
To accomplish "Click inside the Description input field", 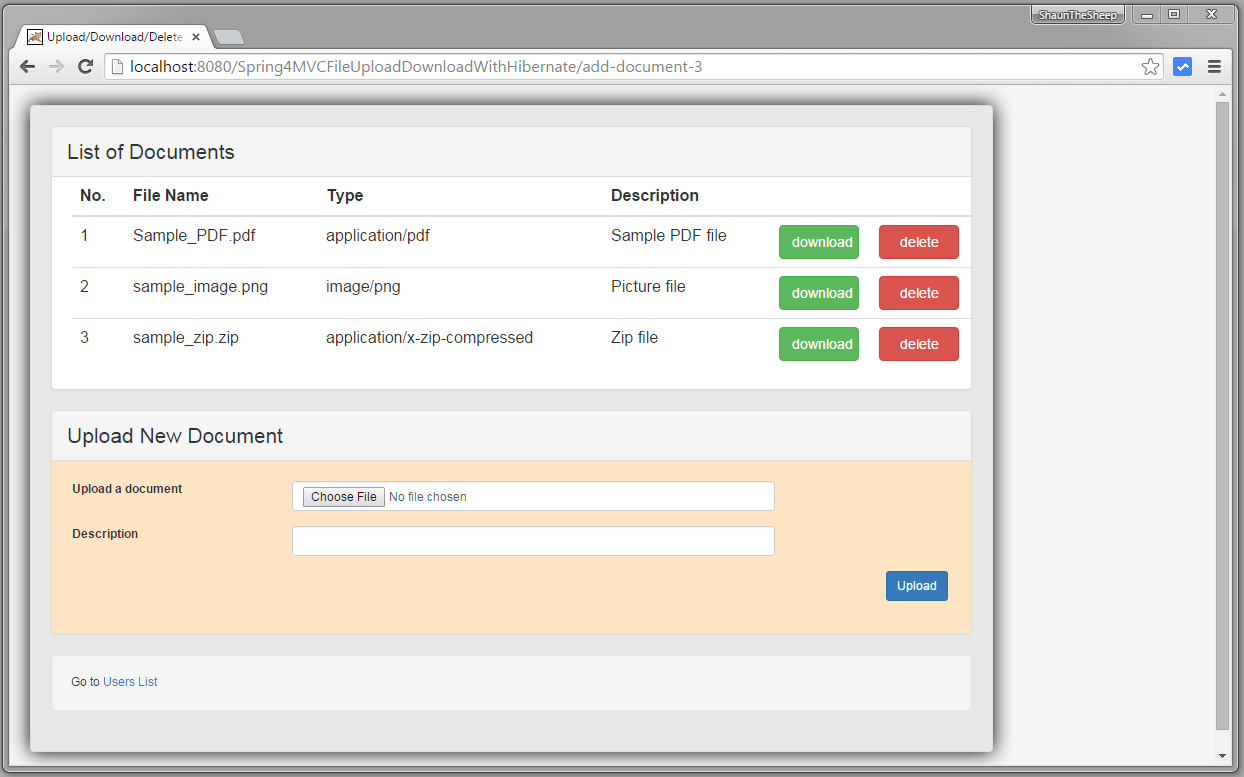I will tap(533, 541).
